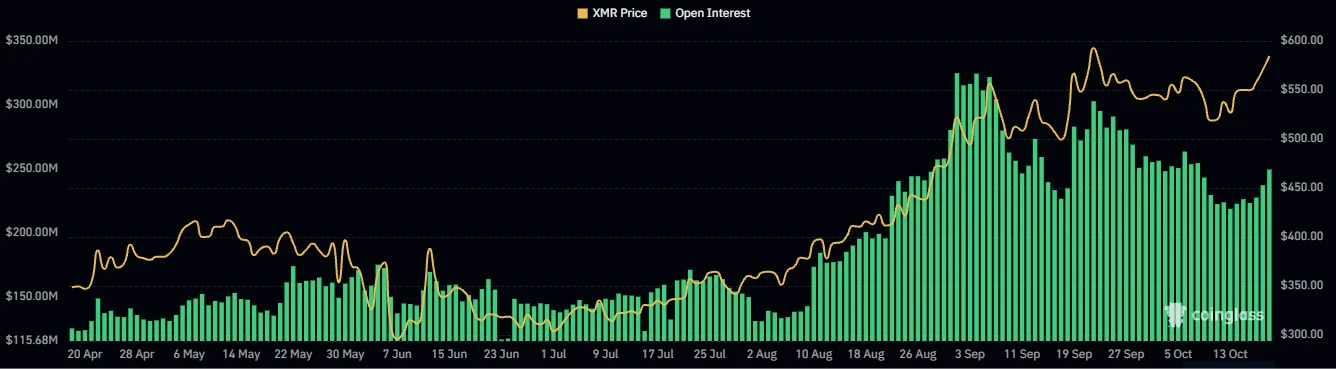
Task: Click the green Open Interest legend swatch
Action: [x=665, y=13]
